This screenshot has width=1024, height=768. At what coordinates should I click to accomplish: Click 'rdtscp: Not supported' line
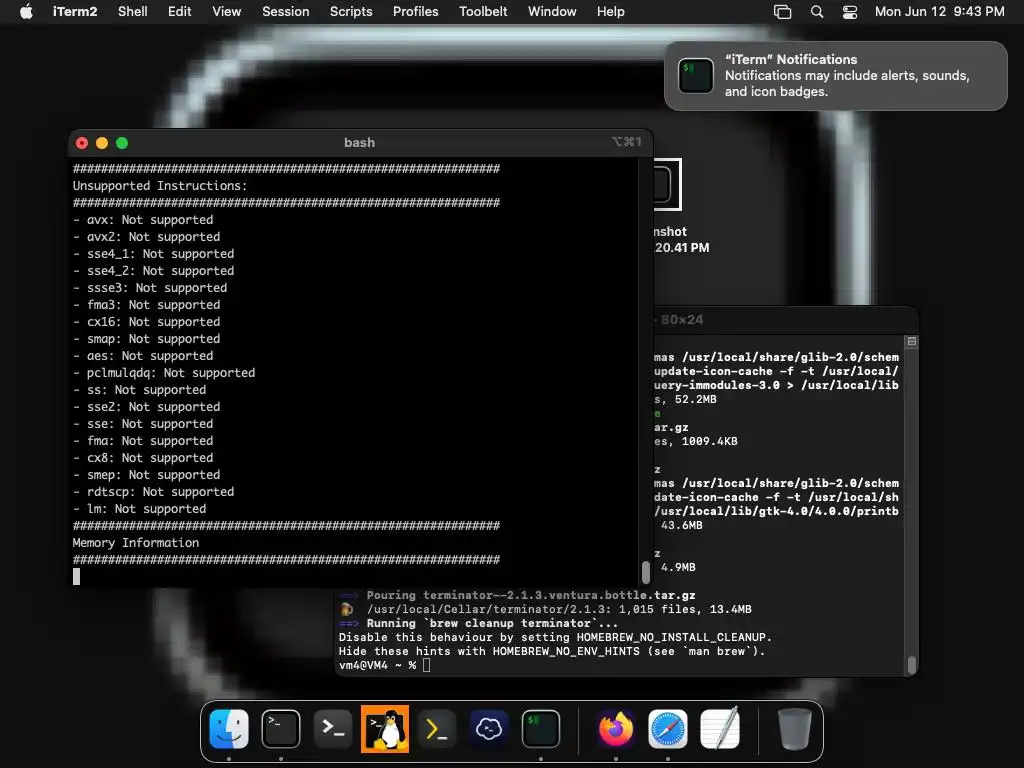(x=153, y=491)
